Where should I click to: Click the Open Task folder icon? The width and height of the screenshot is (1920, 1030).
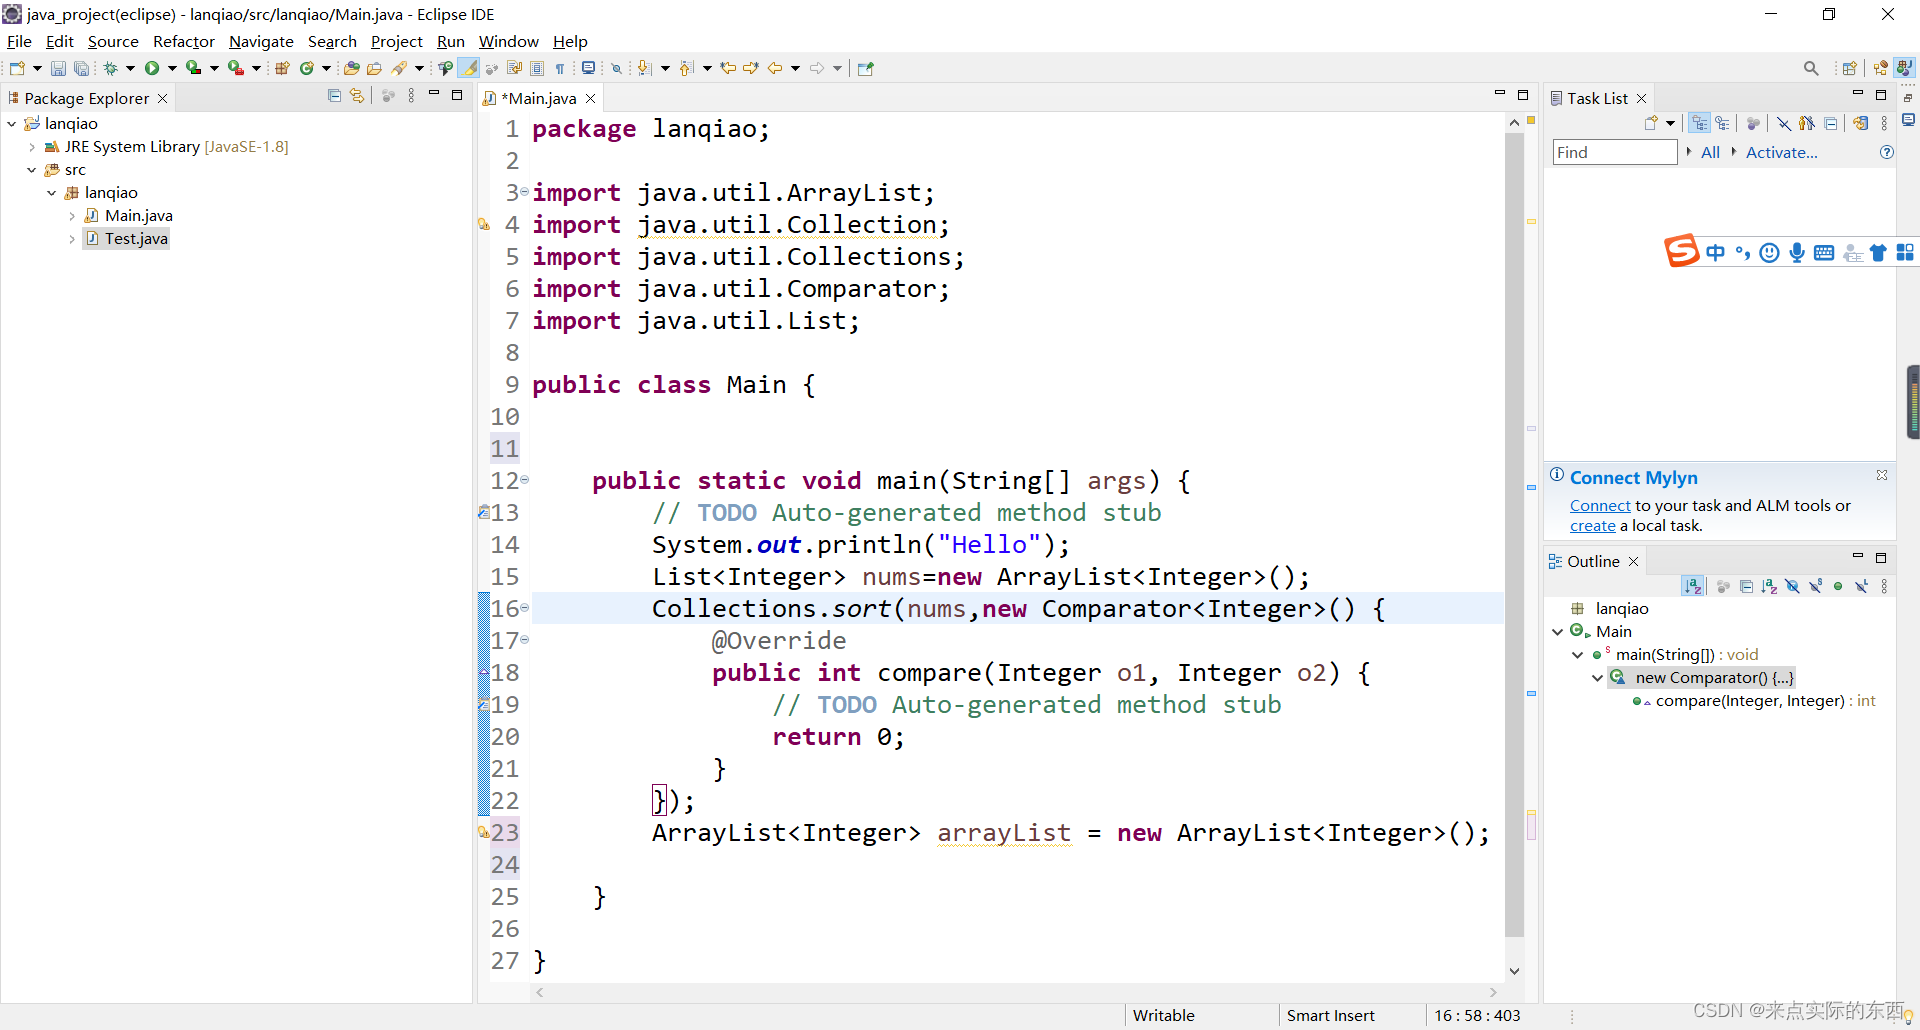click(374, 68)
